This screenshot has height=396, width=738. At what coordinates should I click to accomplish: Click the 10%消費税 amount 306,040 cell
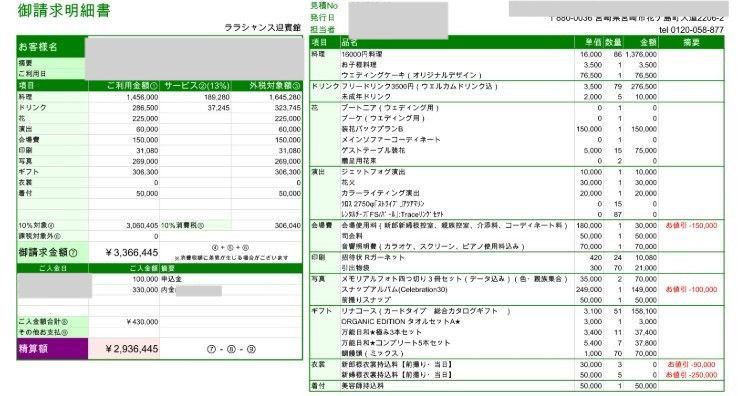click(x=266, y=226)
